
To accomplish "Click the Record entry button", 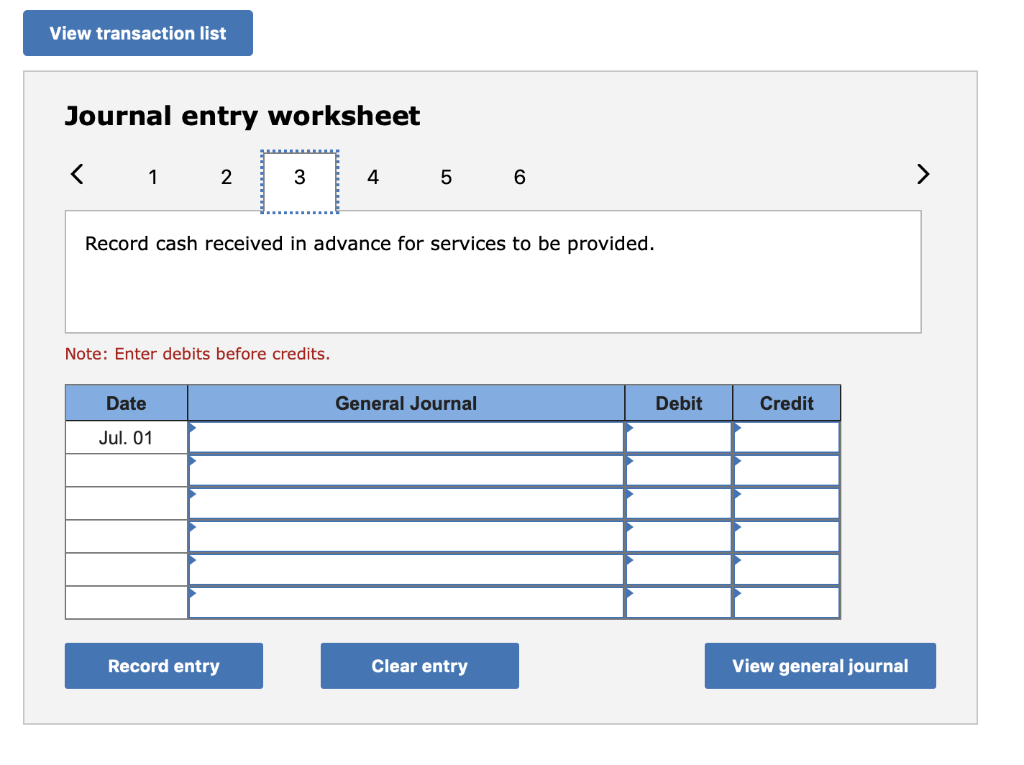I will coord(163,665).
